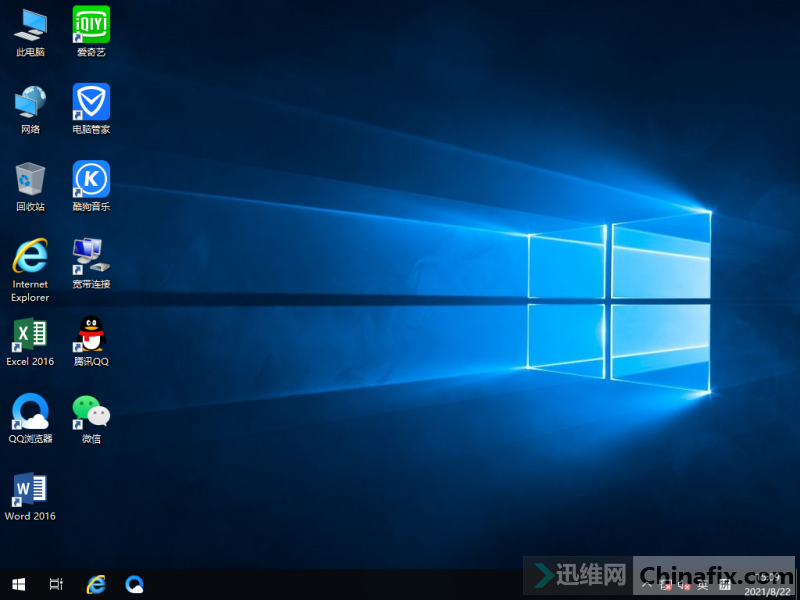The width and height of the screenshot is (800, 600).
Task: Select the 腾讯QQ penguin shortcut
Action: 91,342
